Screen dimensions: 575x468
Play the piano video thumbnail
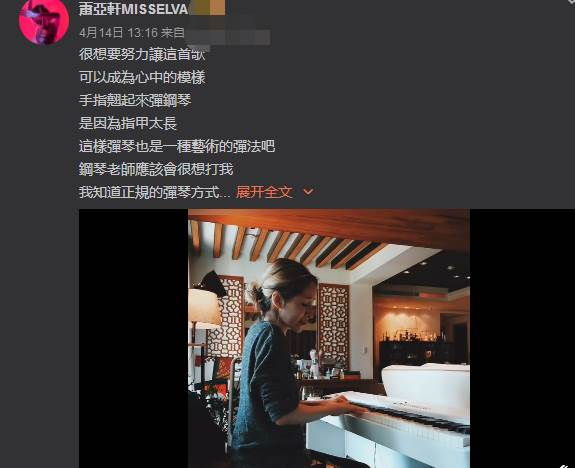(x=329, y=338)
